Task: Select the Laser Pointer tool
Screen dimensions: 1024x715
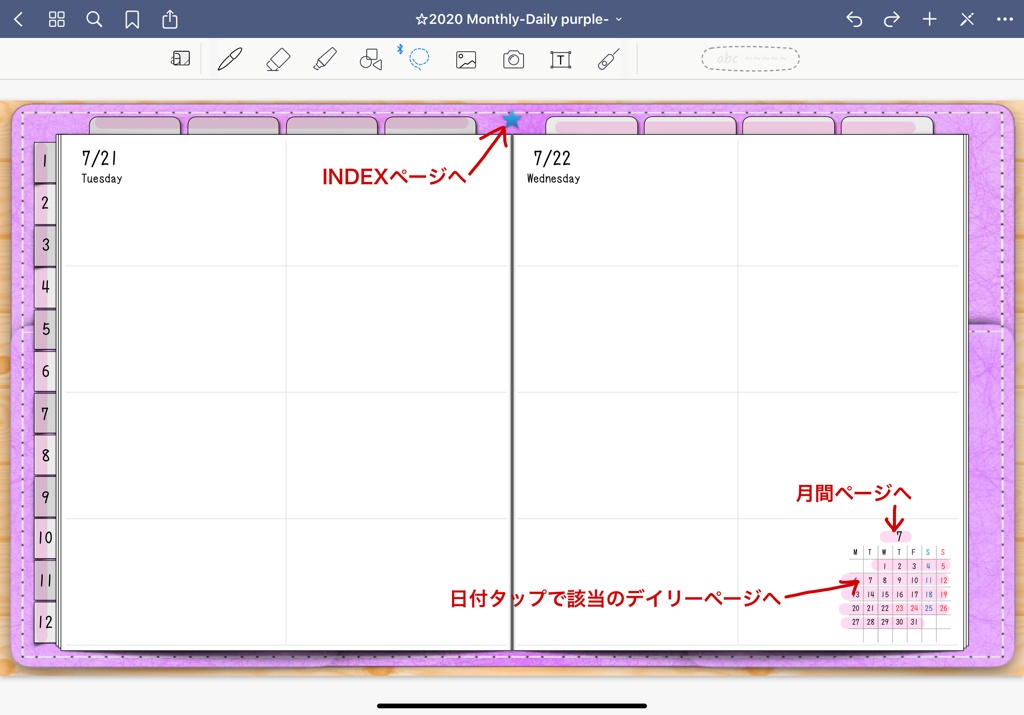Action: click(608, 58)
